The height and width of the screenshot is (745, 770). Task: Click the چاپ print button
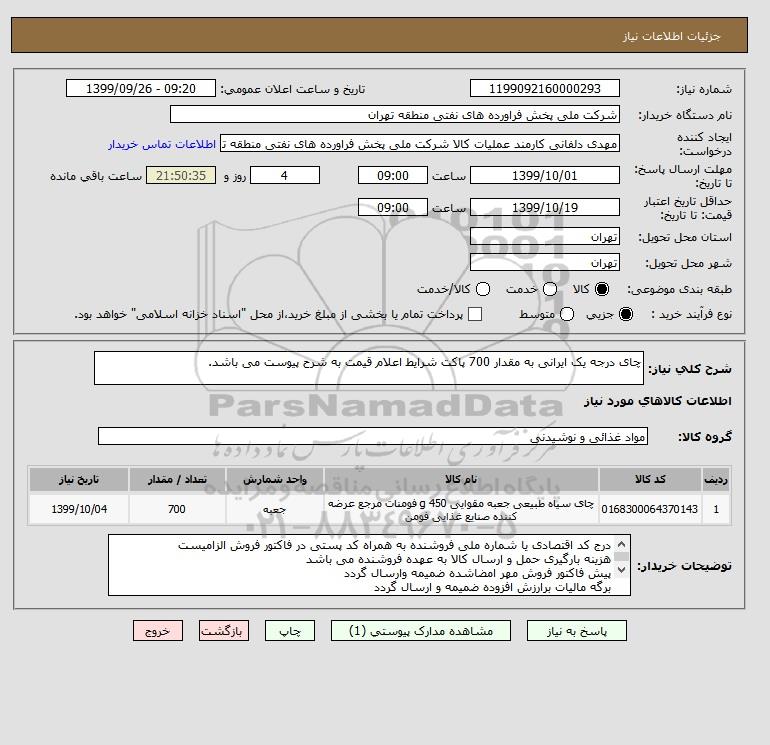click(x=290, y=631)
